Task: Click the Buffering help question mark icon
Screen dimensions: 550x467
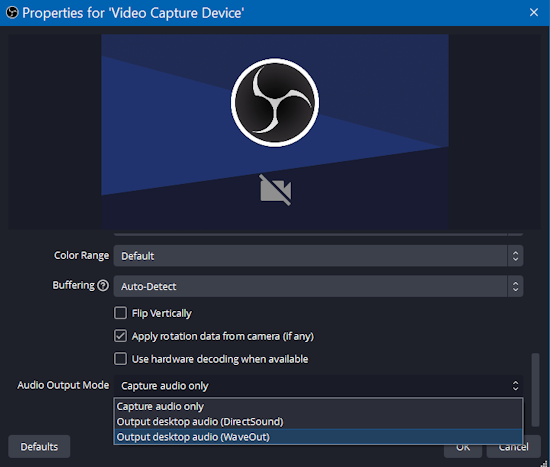Action: (x=103, y=286)
